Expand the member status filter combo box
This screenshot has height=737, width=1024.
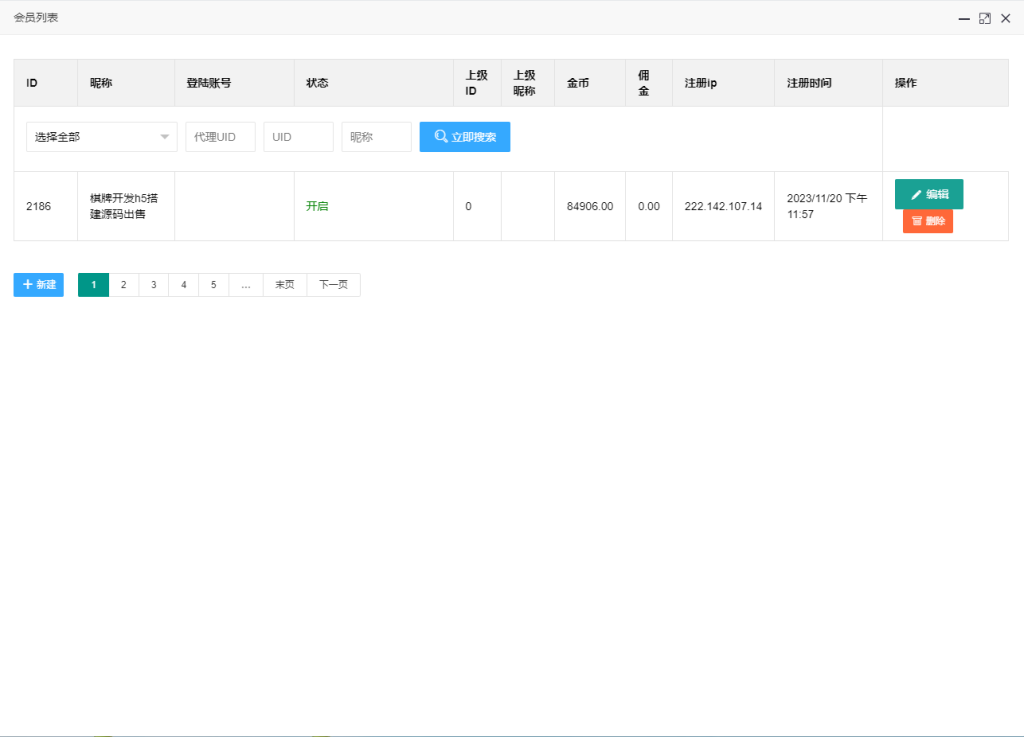(100, 136)
